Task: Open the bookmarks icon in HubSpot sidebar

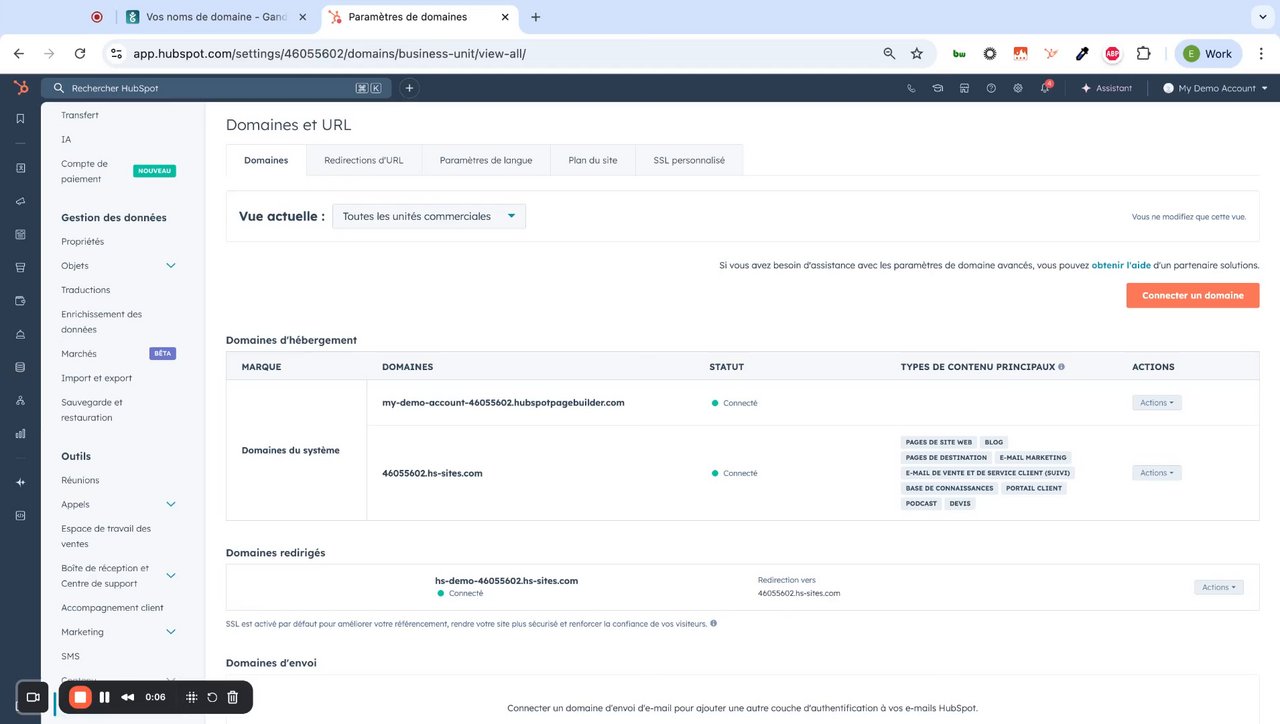Action: click(20, 119)
